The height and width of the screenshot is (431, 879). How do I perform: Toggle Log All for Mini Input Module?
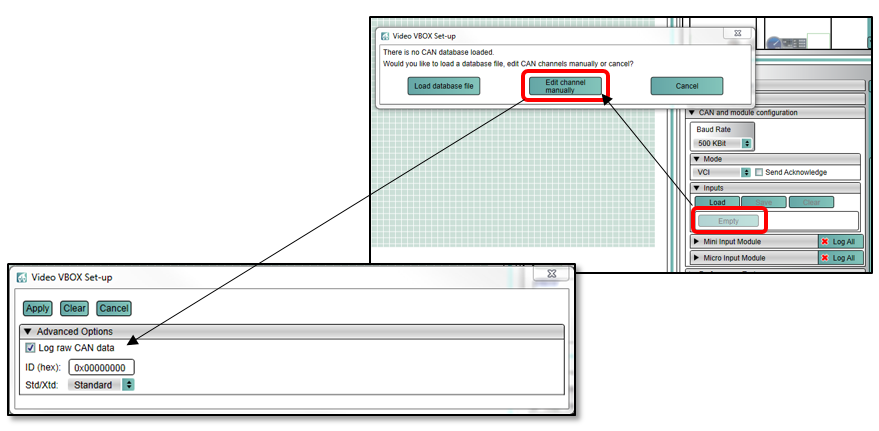(x=841, y=242)
